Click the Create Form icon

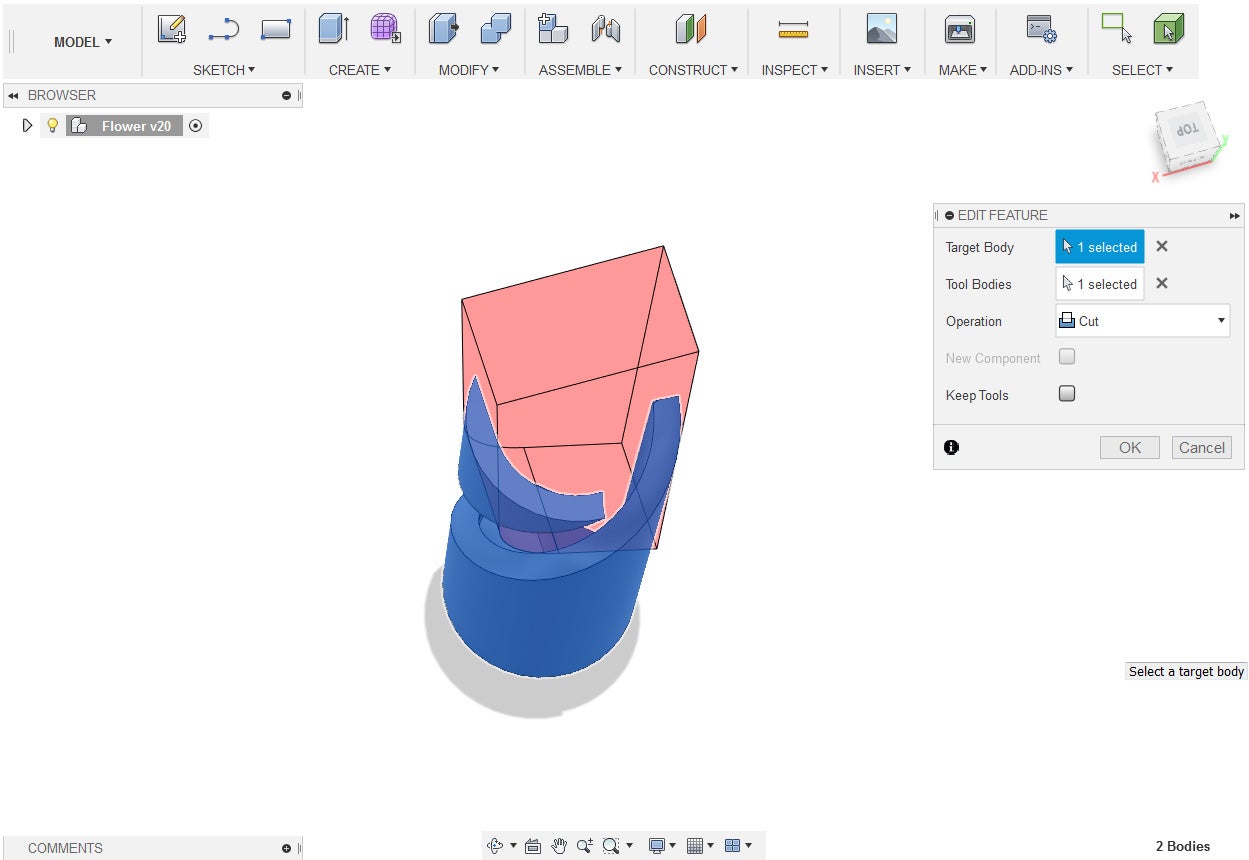pos(385,30)
